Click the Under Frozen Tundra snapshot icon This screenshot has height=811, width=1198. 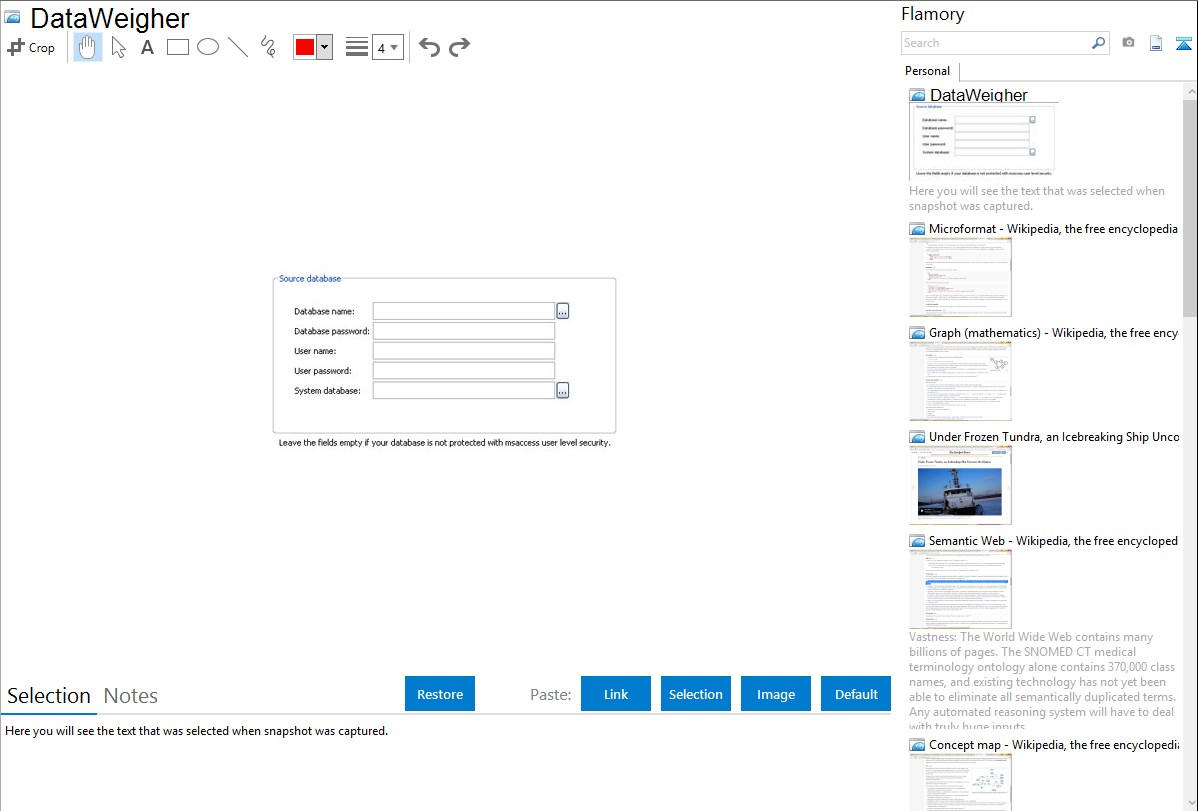point(917,437)
